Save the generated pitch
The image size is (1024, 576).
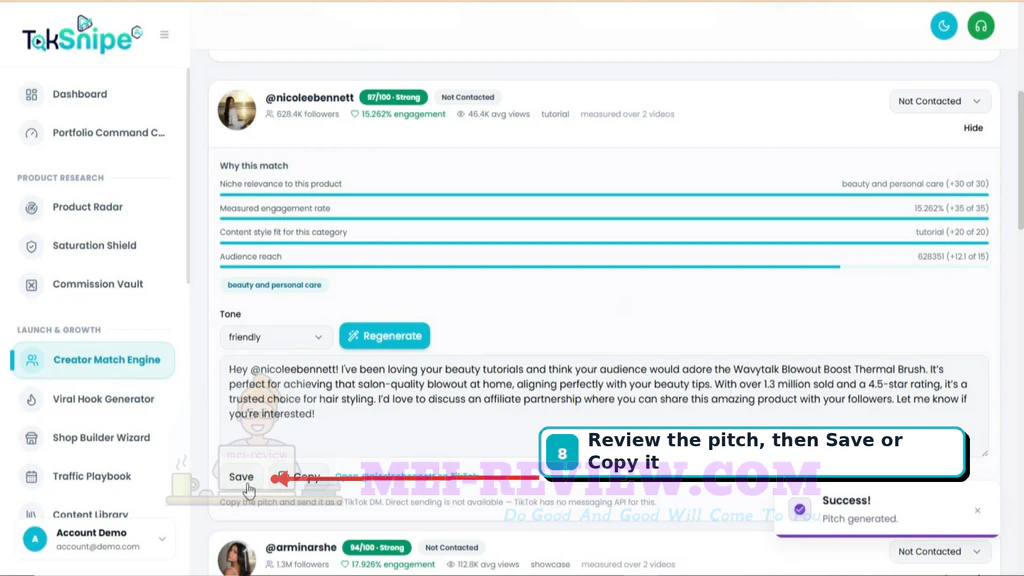[241, 477]
